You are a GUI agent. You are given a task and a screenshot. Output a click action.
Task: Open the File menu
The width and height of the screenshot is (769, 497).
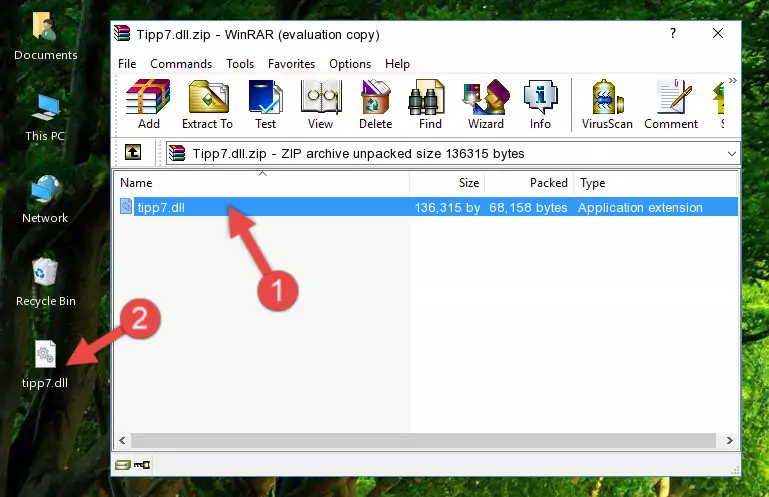pos(127,64)
